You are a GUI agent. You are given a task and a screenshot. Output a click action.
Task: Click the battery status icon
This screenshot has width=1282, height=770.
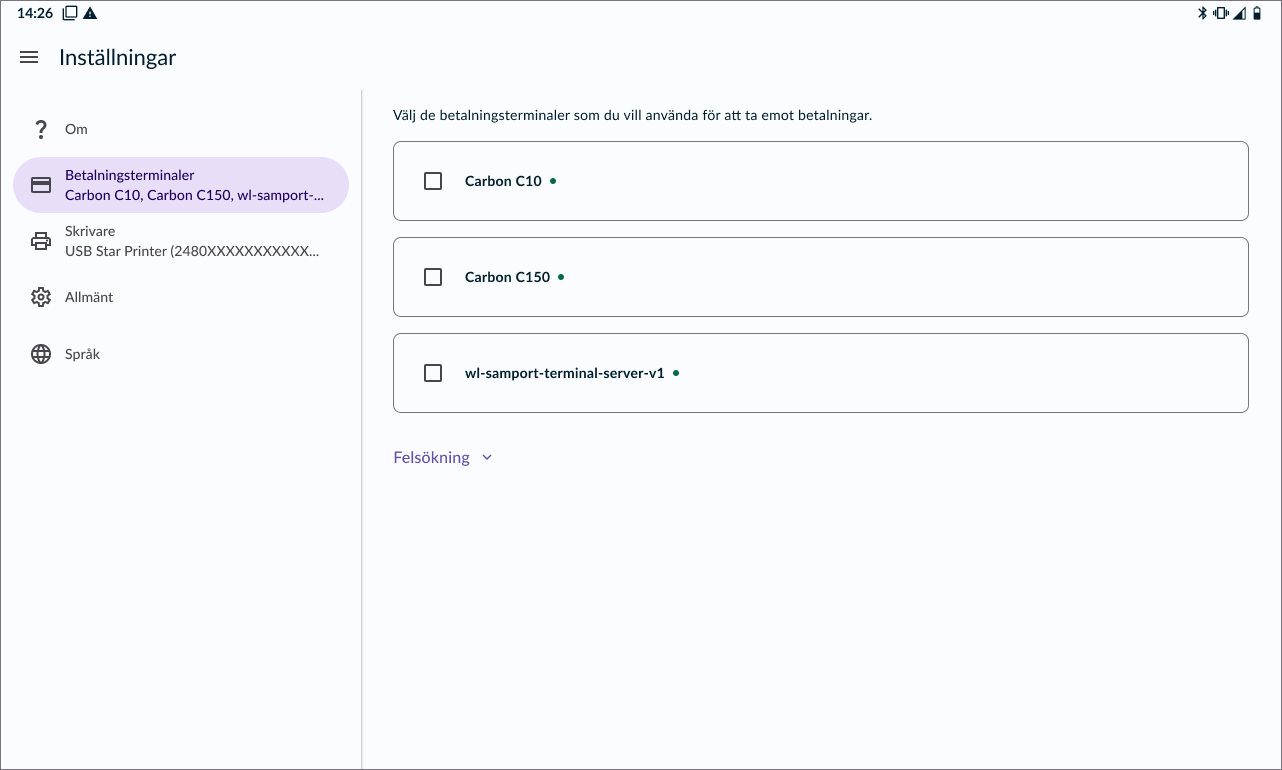[x=1257, y=13]
